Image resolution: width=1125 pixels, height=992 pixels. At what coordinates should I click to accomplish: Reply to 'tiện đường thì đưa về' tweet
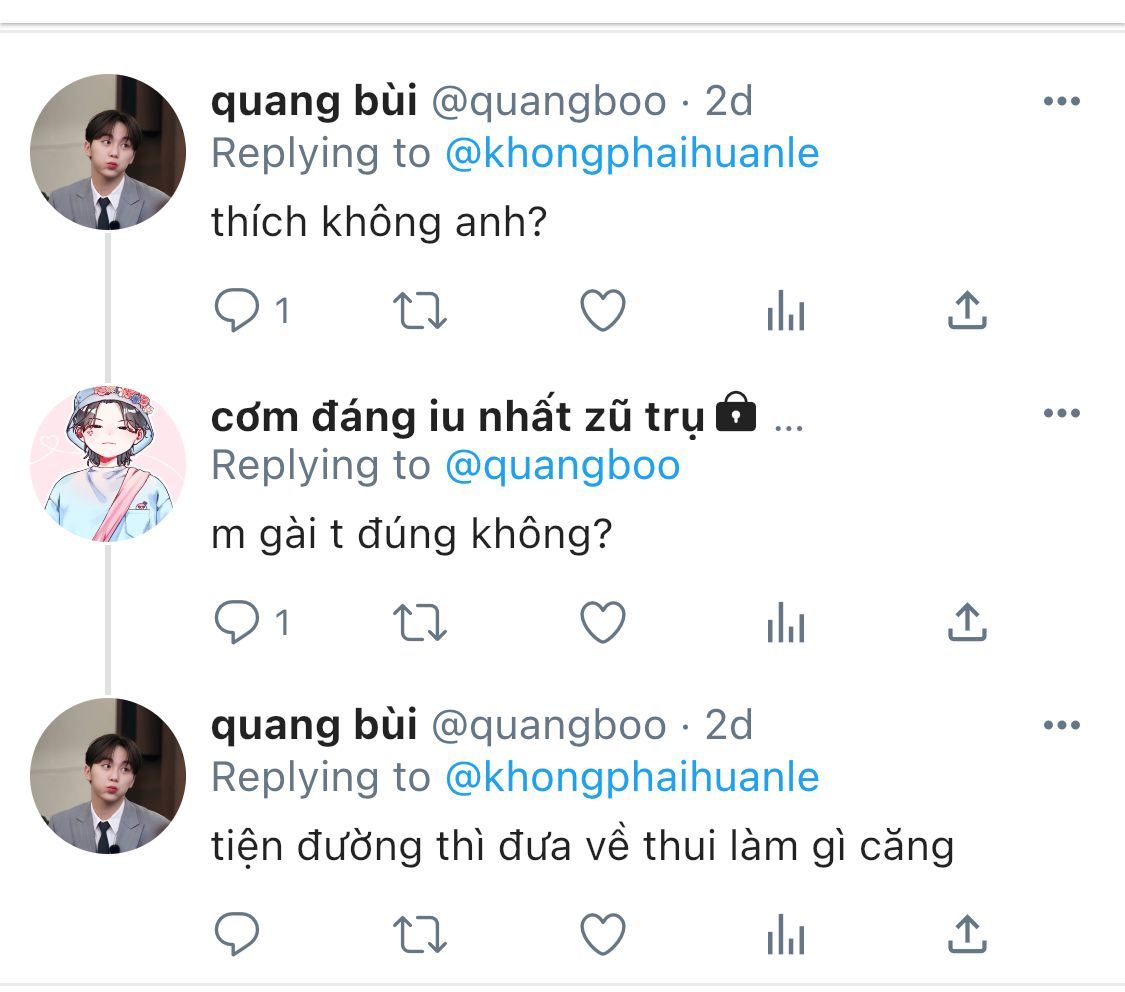click(237, 934)
